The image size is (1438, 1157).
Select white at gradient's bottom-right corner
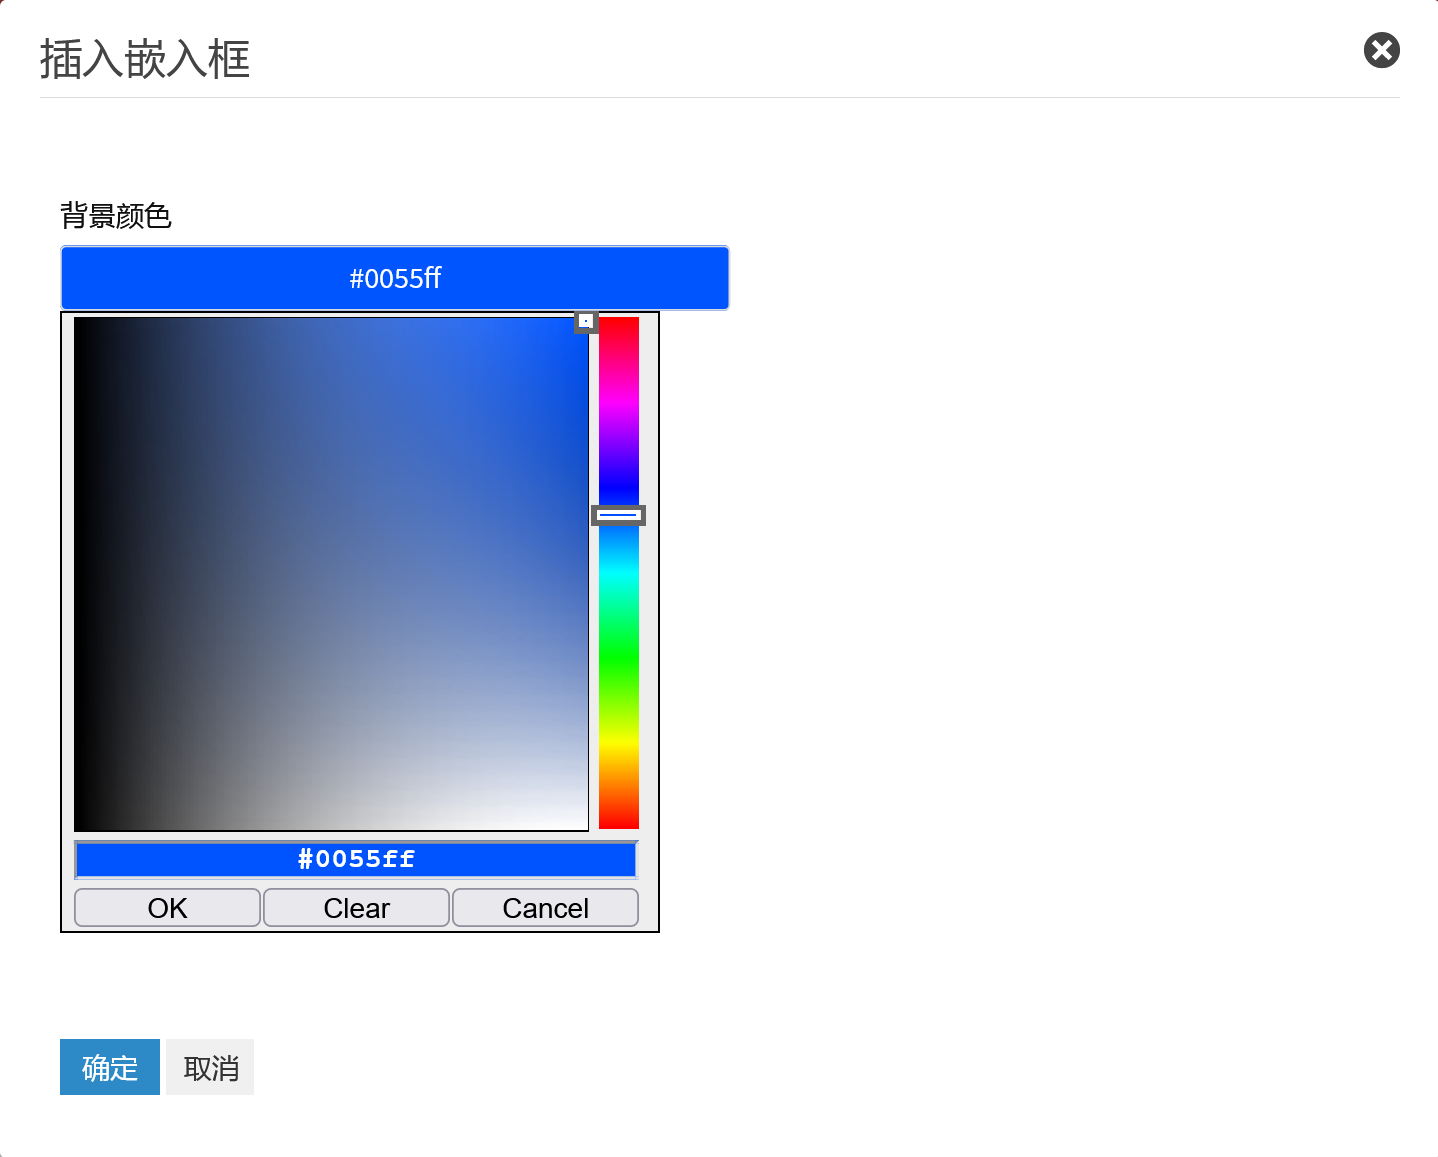(585, 826)
